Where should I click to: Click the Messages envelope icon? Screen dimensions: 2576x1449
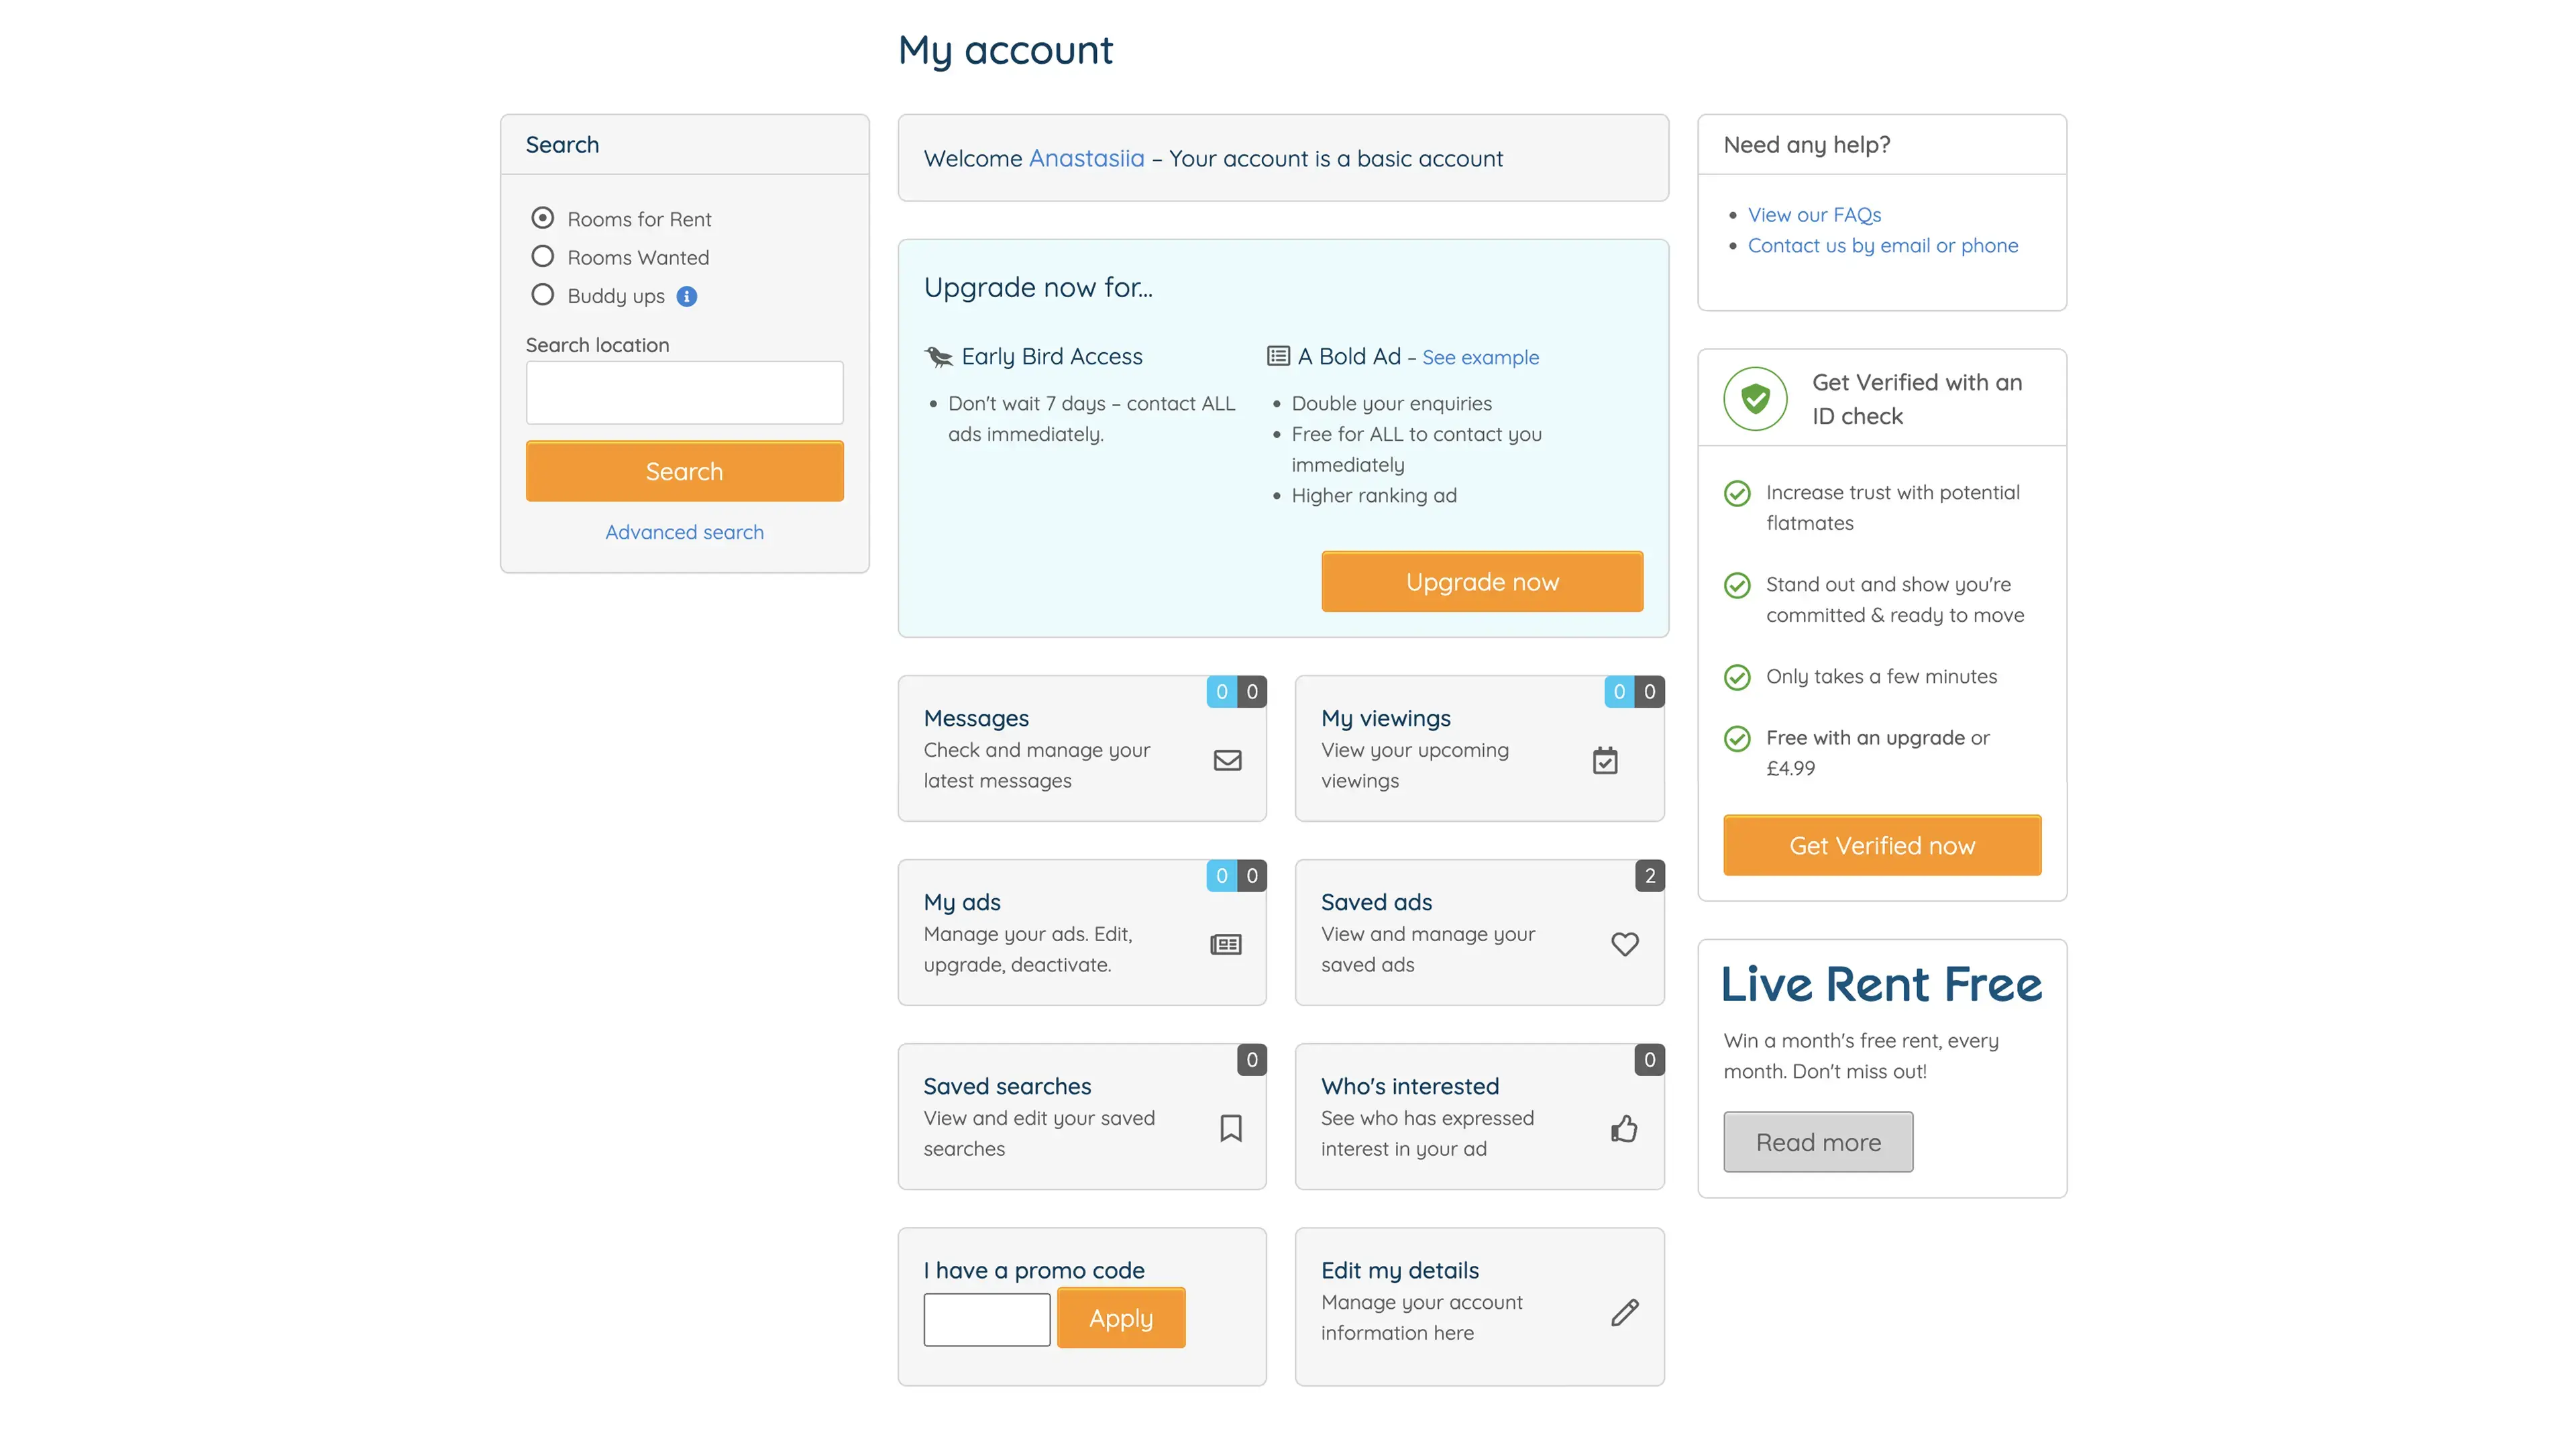pos(1227,761)
